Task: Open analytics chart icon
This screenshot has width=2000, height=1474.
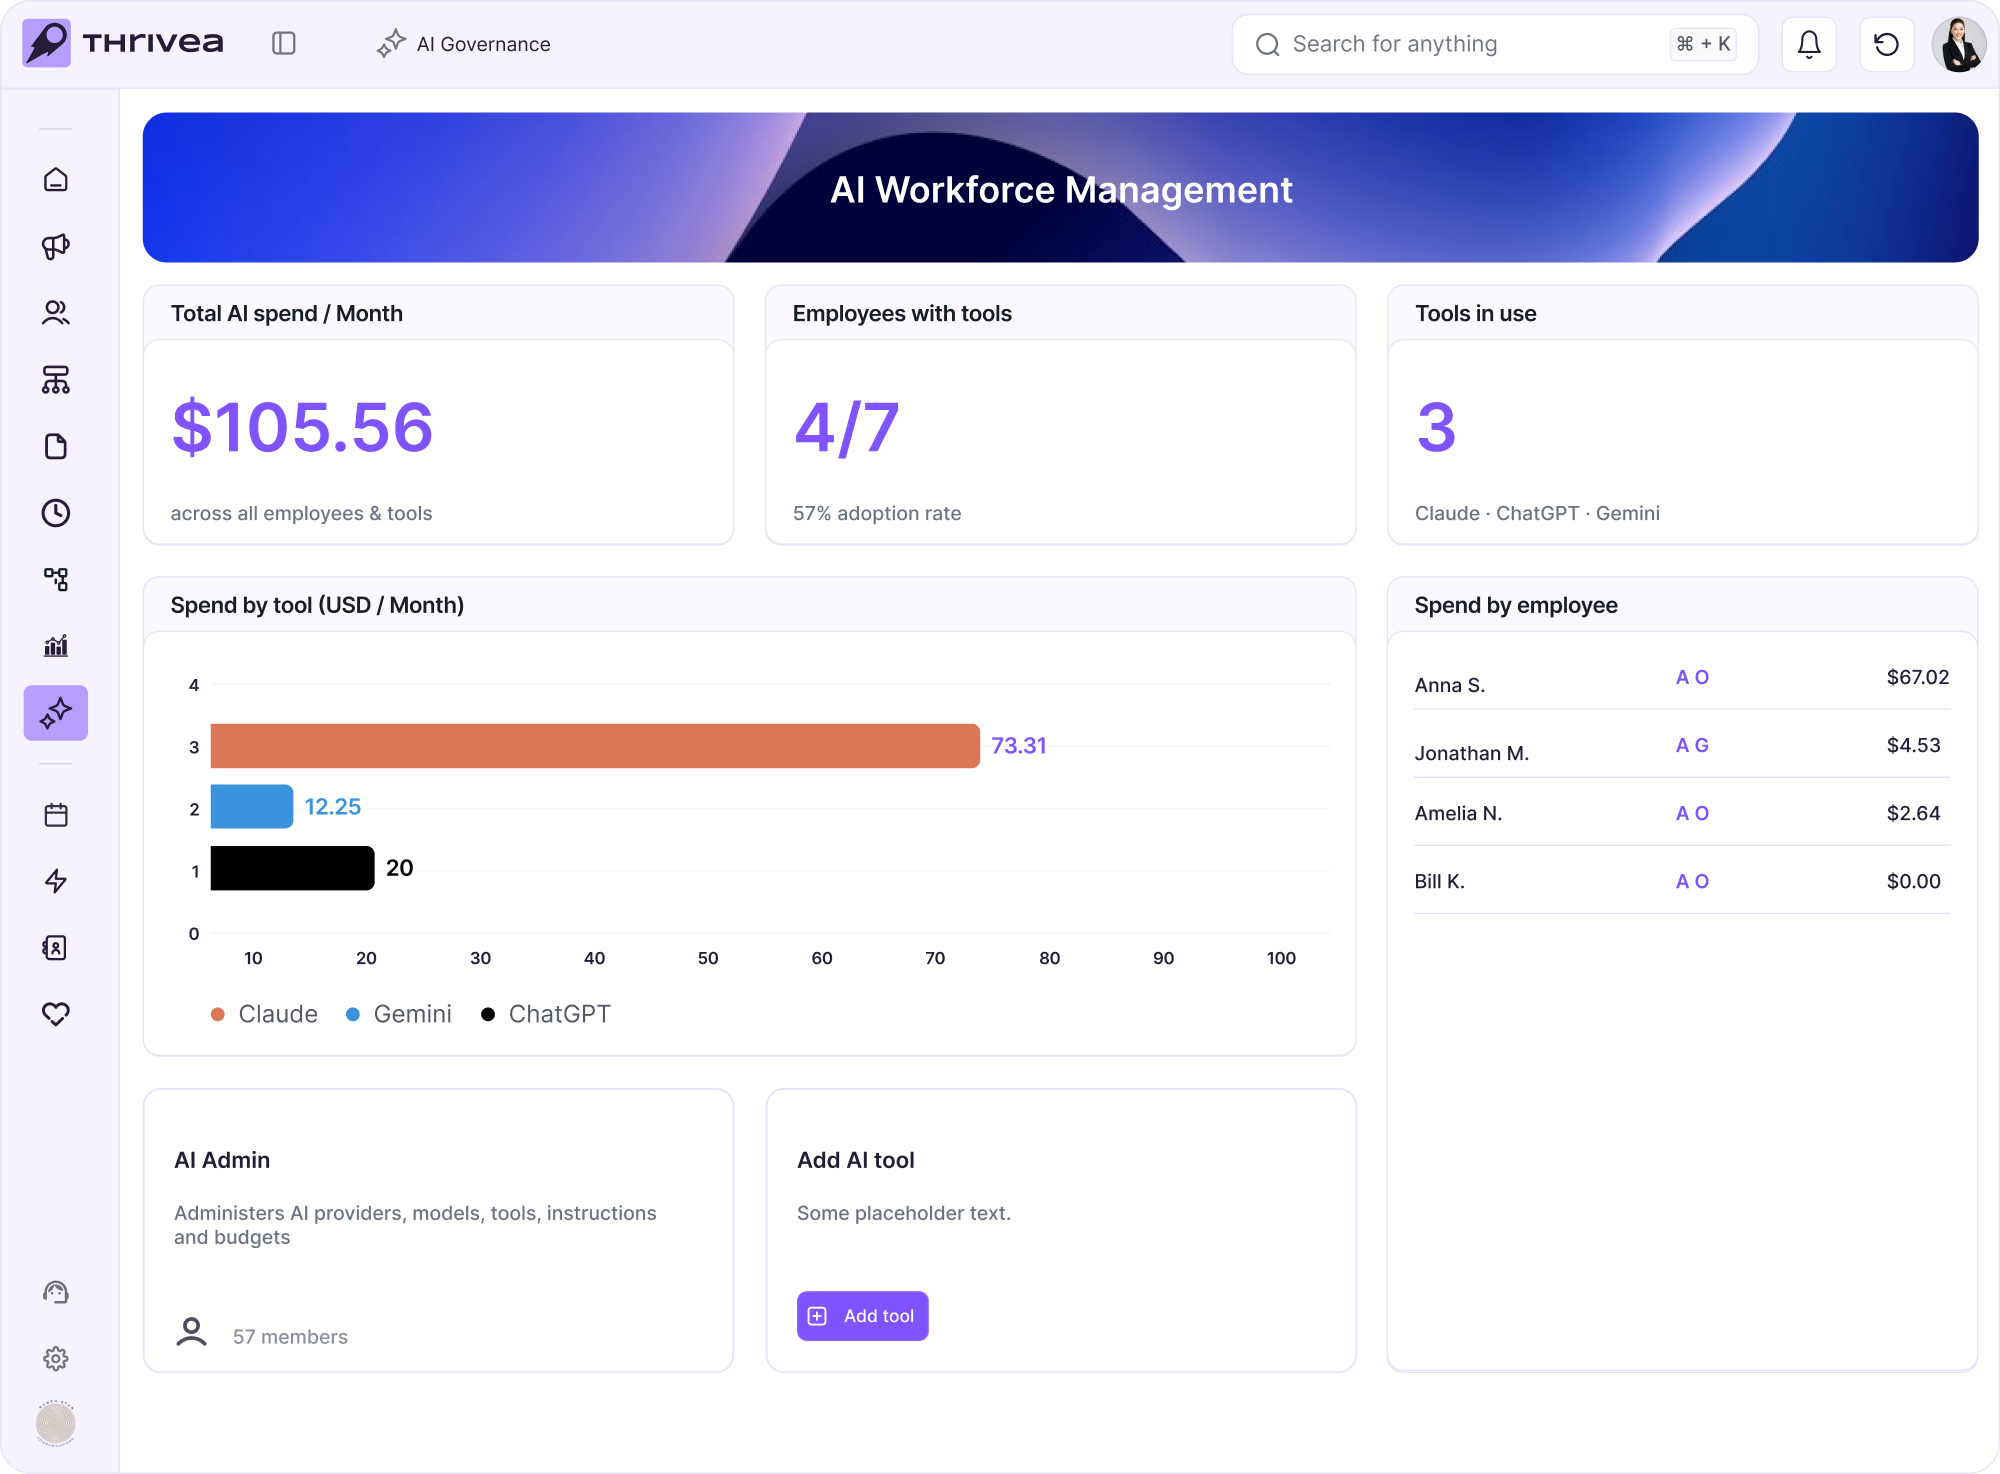Action: 56,646
